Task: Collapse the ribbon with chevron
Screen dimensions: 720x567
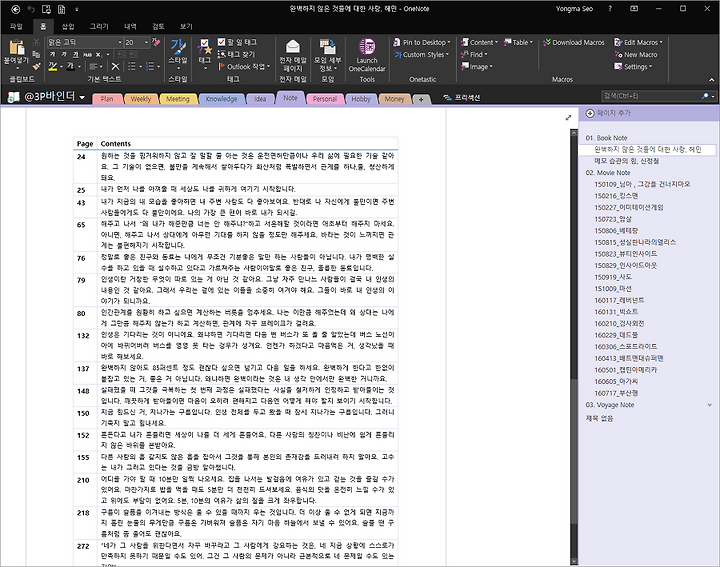Action: click(x=712, y=79)
